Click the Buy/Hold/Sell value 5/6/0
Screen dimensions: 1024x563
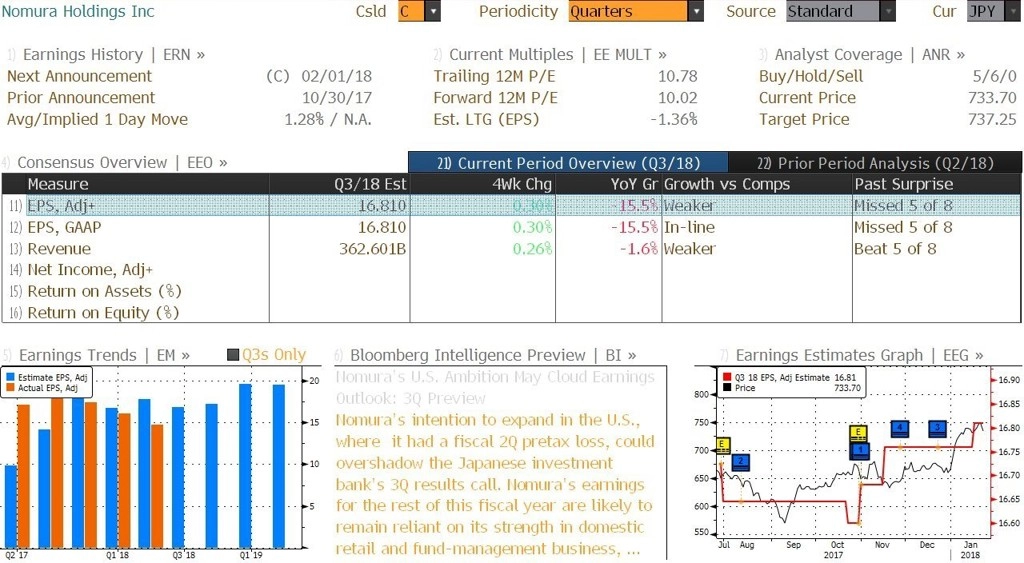pyautogui.click(x=994, y=76)
